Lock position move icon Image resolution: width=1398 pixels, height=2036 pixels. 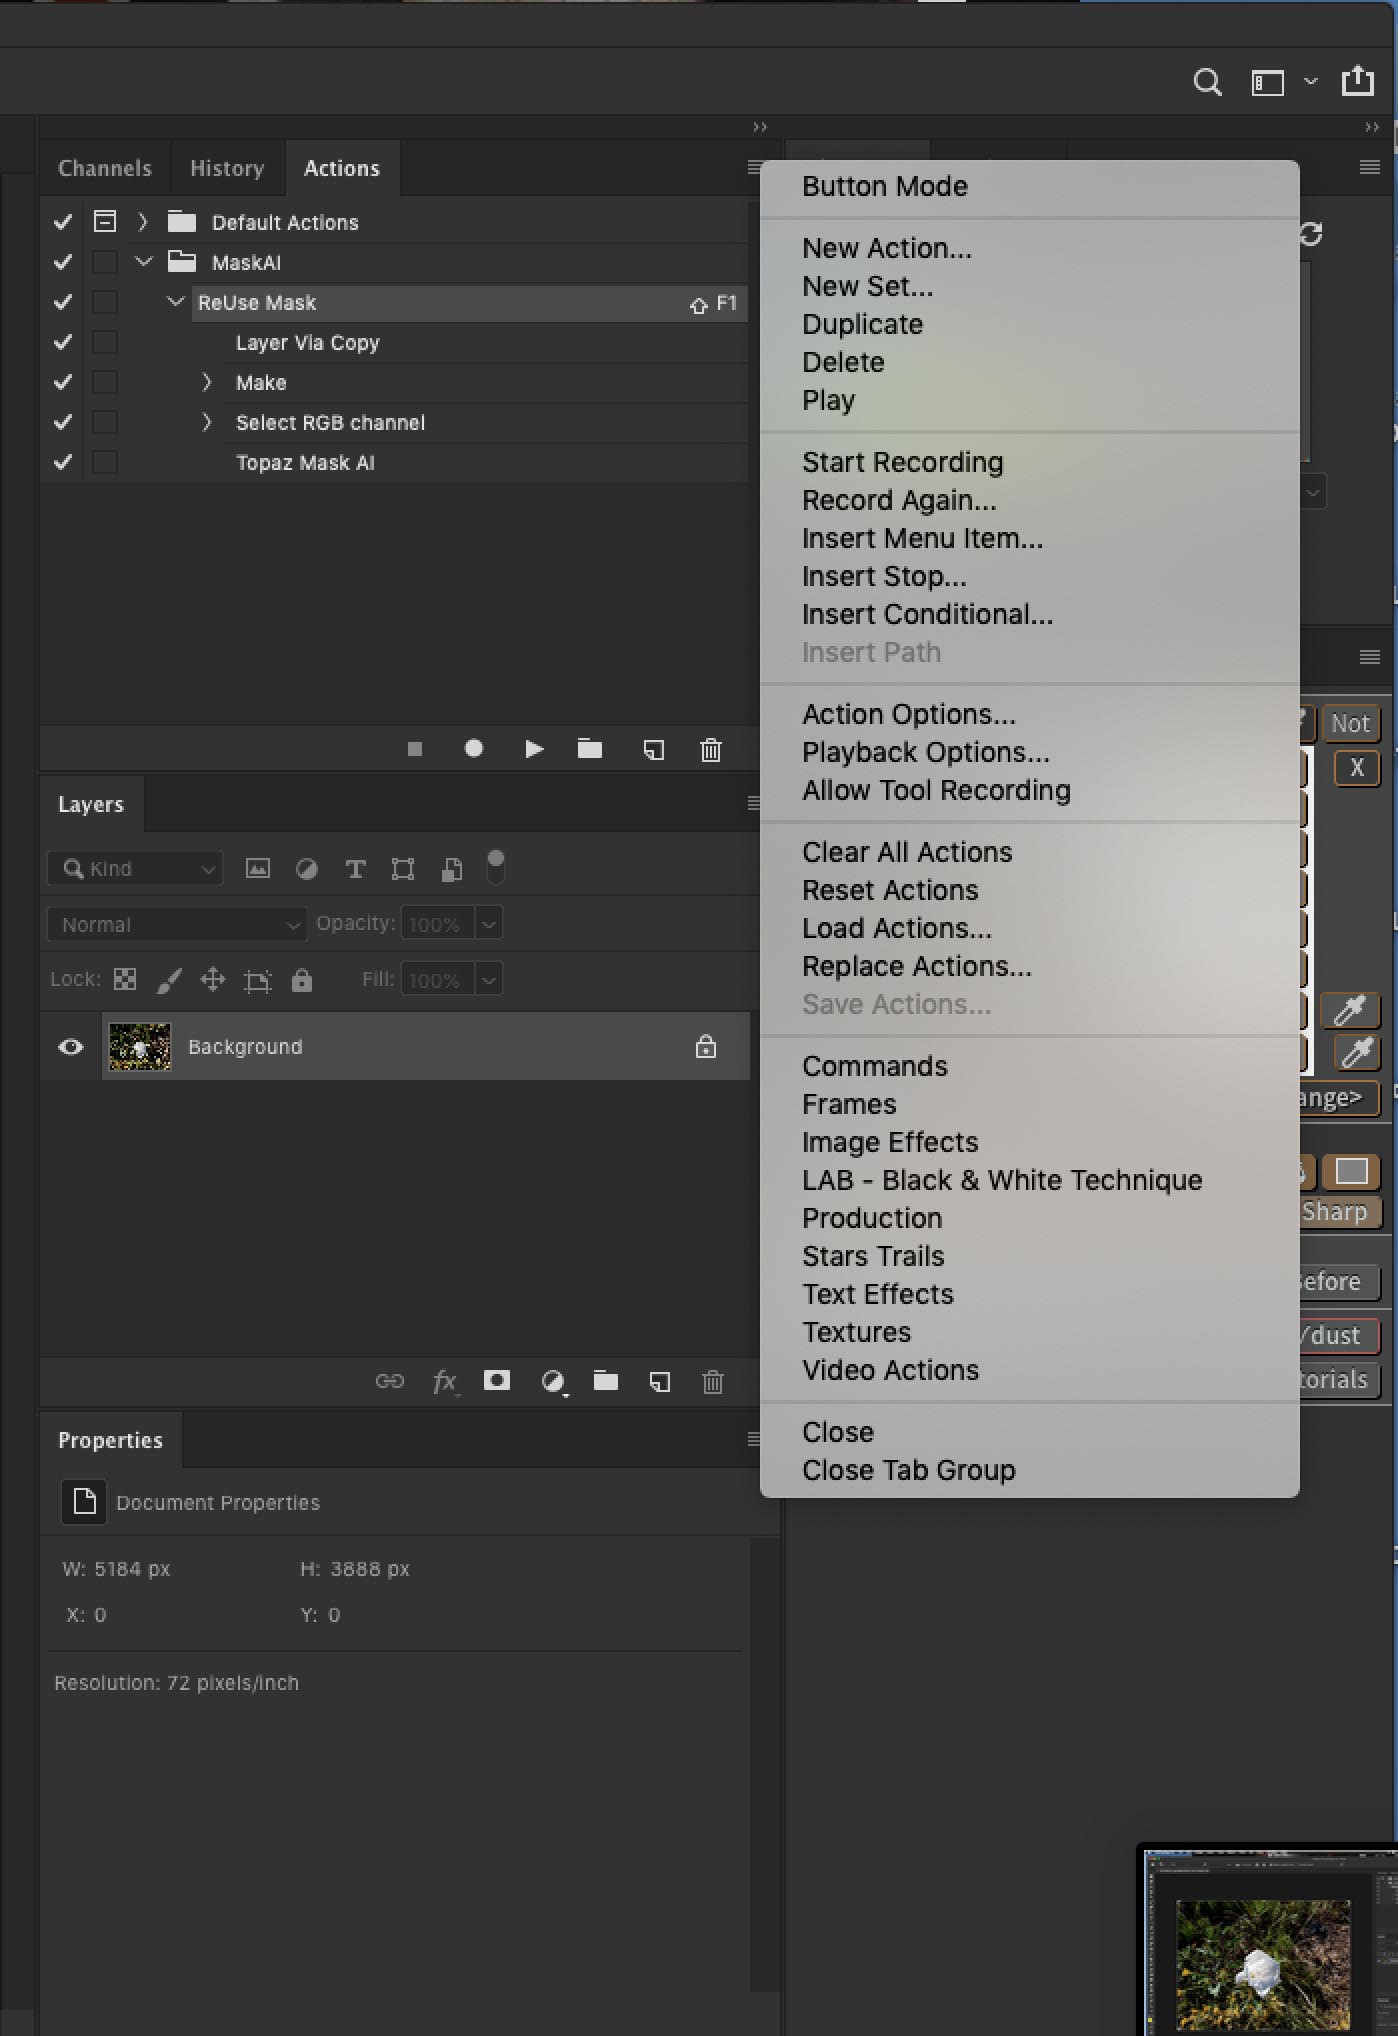[x=213, y=979]
